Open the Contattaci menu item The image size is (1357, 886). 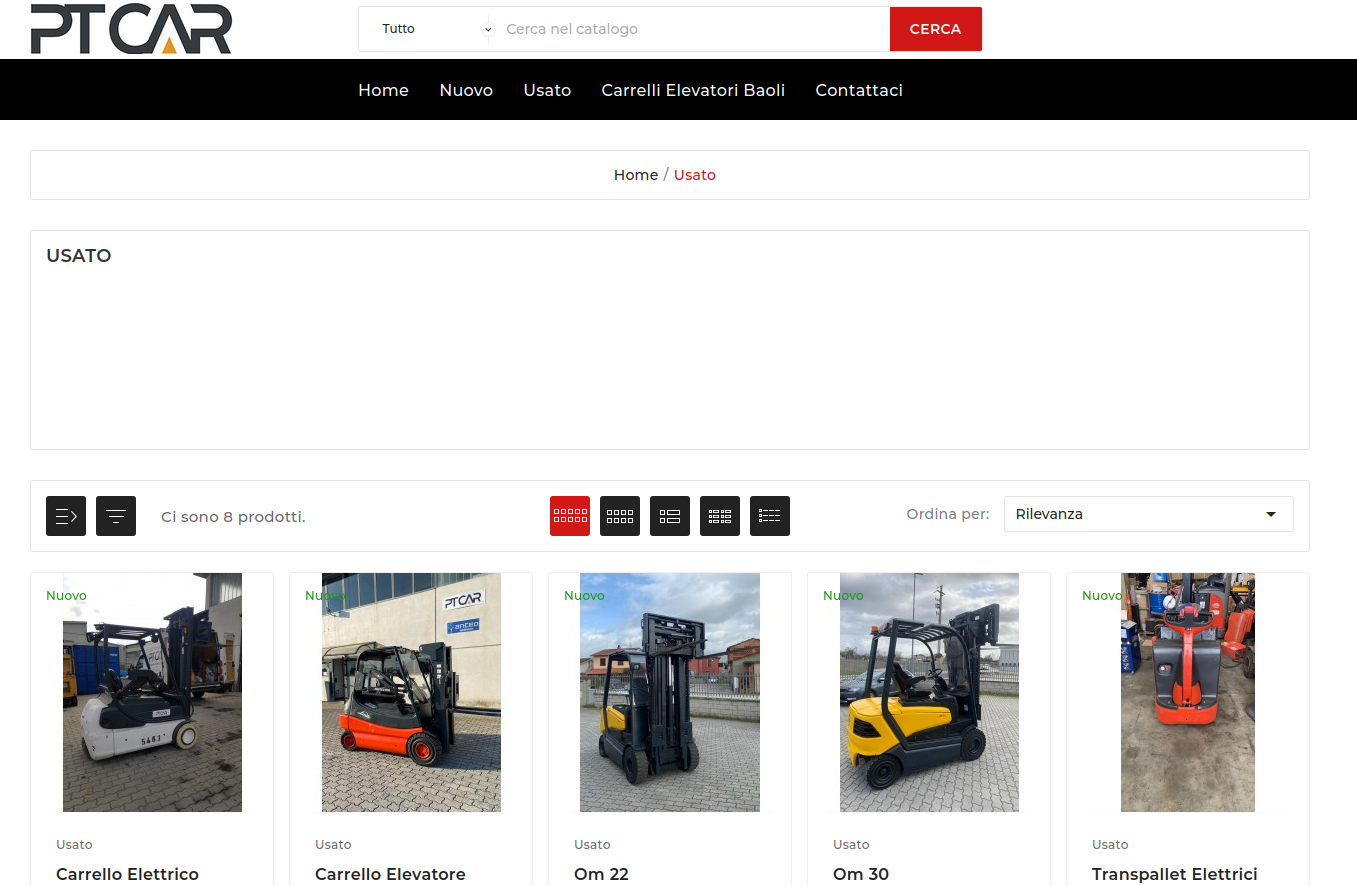click(859, 90)
